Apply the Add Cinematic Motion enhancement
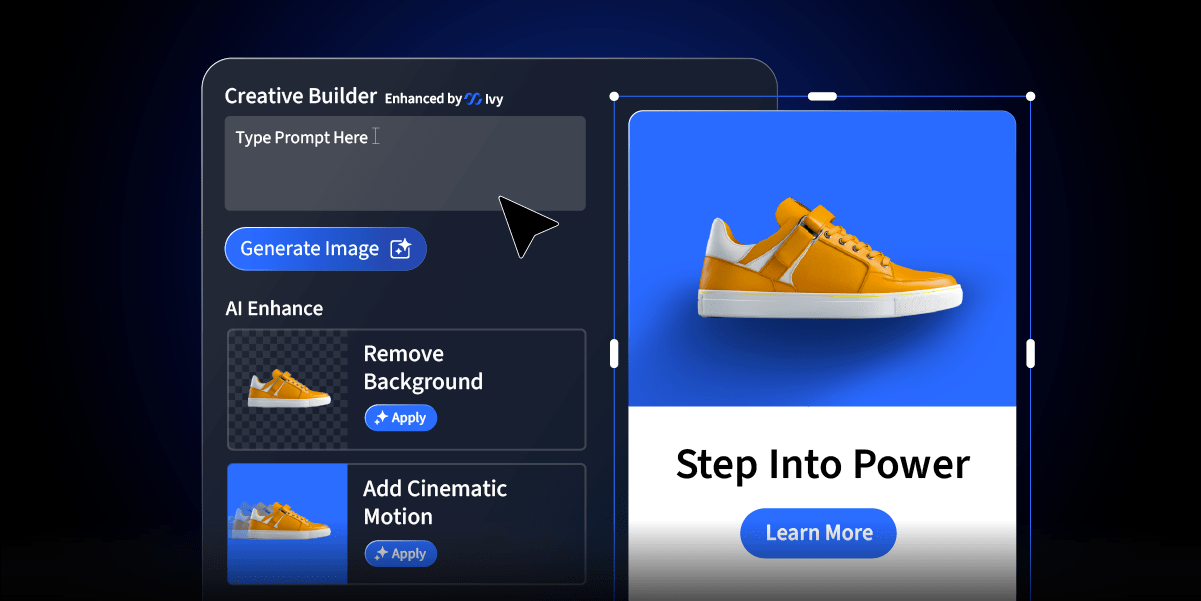This screenshot has width=1201, height=601. point(401,553)
